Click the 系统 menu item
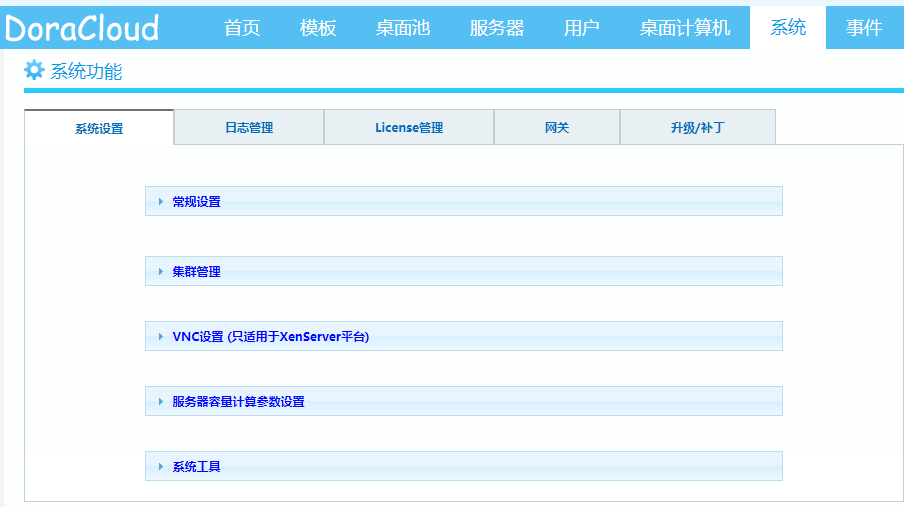Image resolution: width=904 pixels, height=507 pixels. pos(788,27)
